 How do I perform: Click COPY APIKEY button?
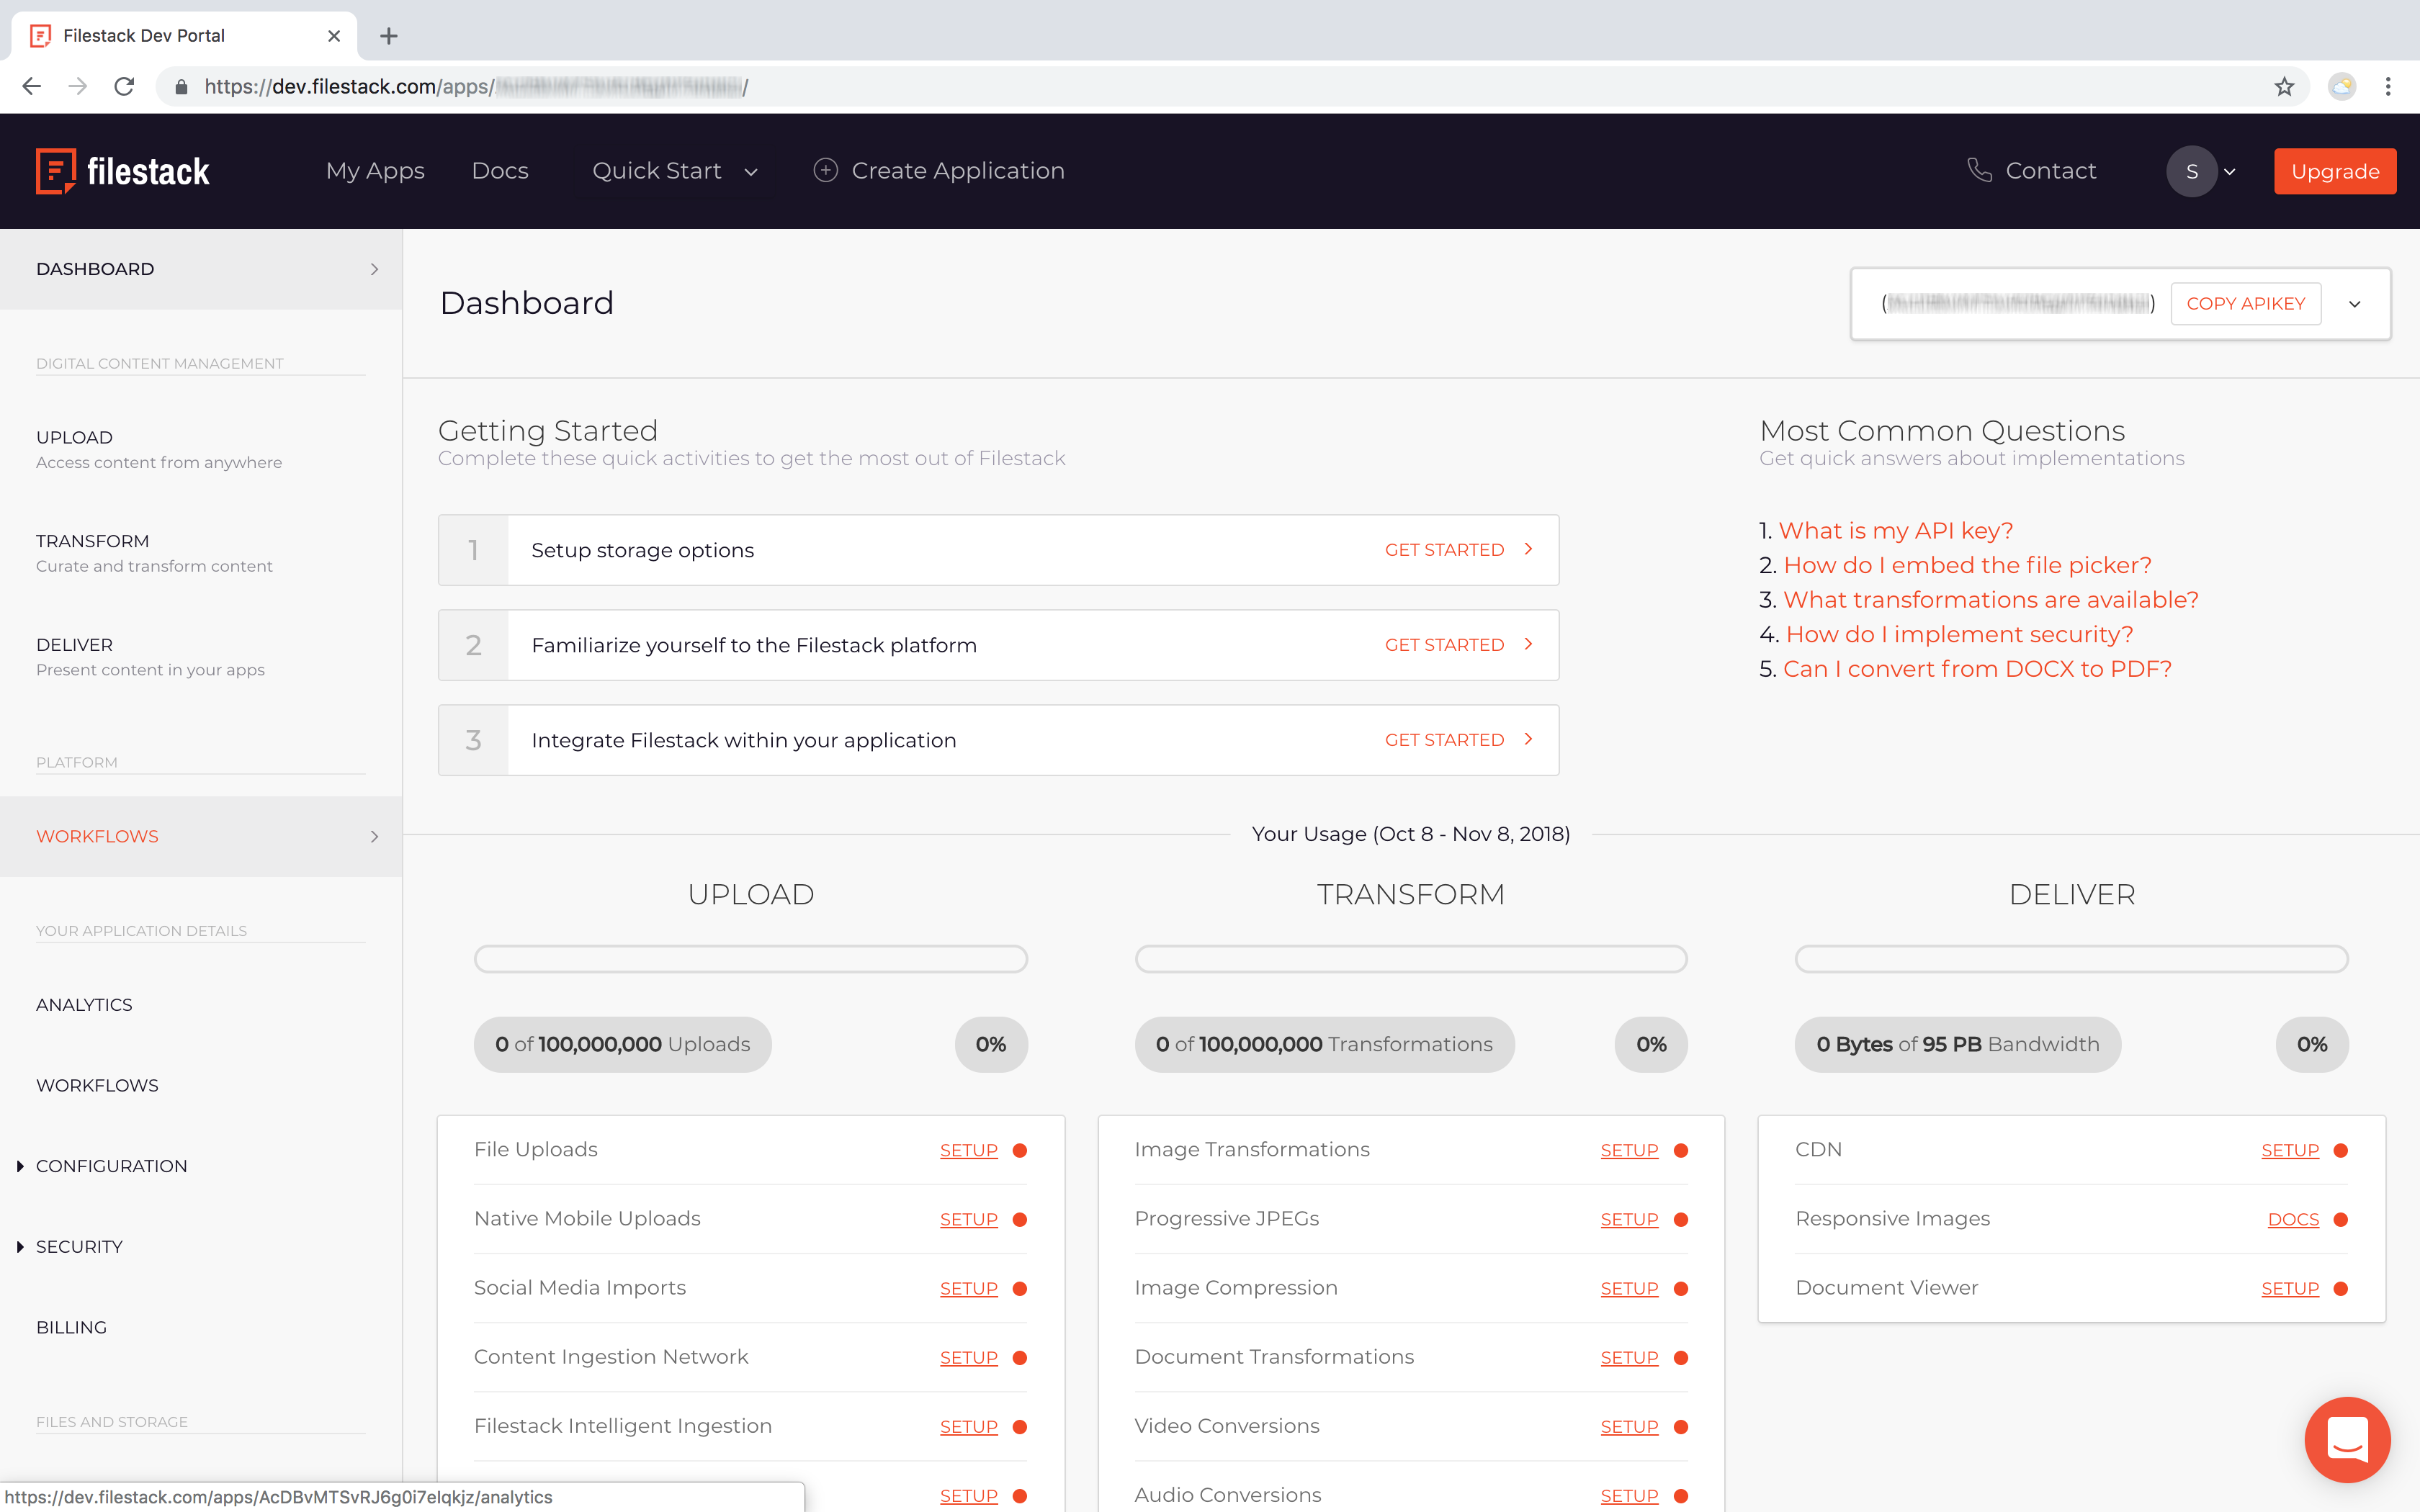pyautogui.click(x=2245, y=304)
